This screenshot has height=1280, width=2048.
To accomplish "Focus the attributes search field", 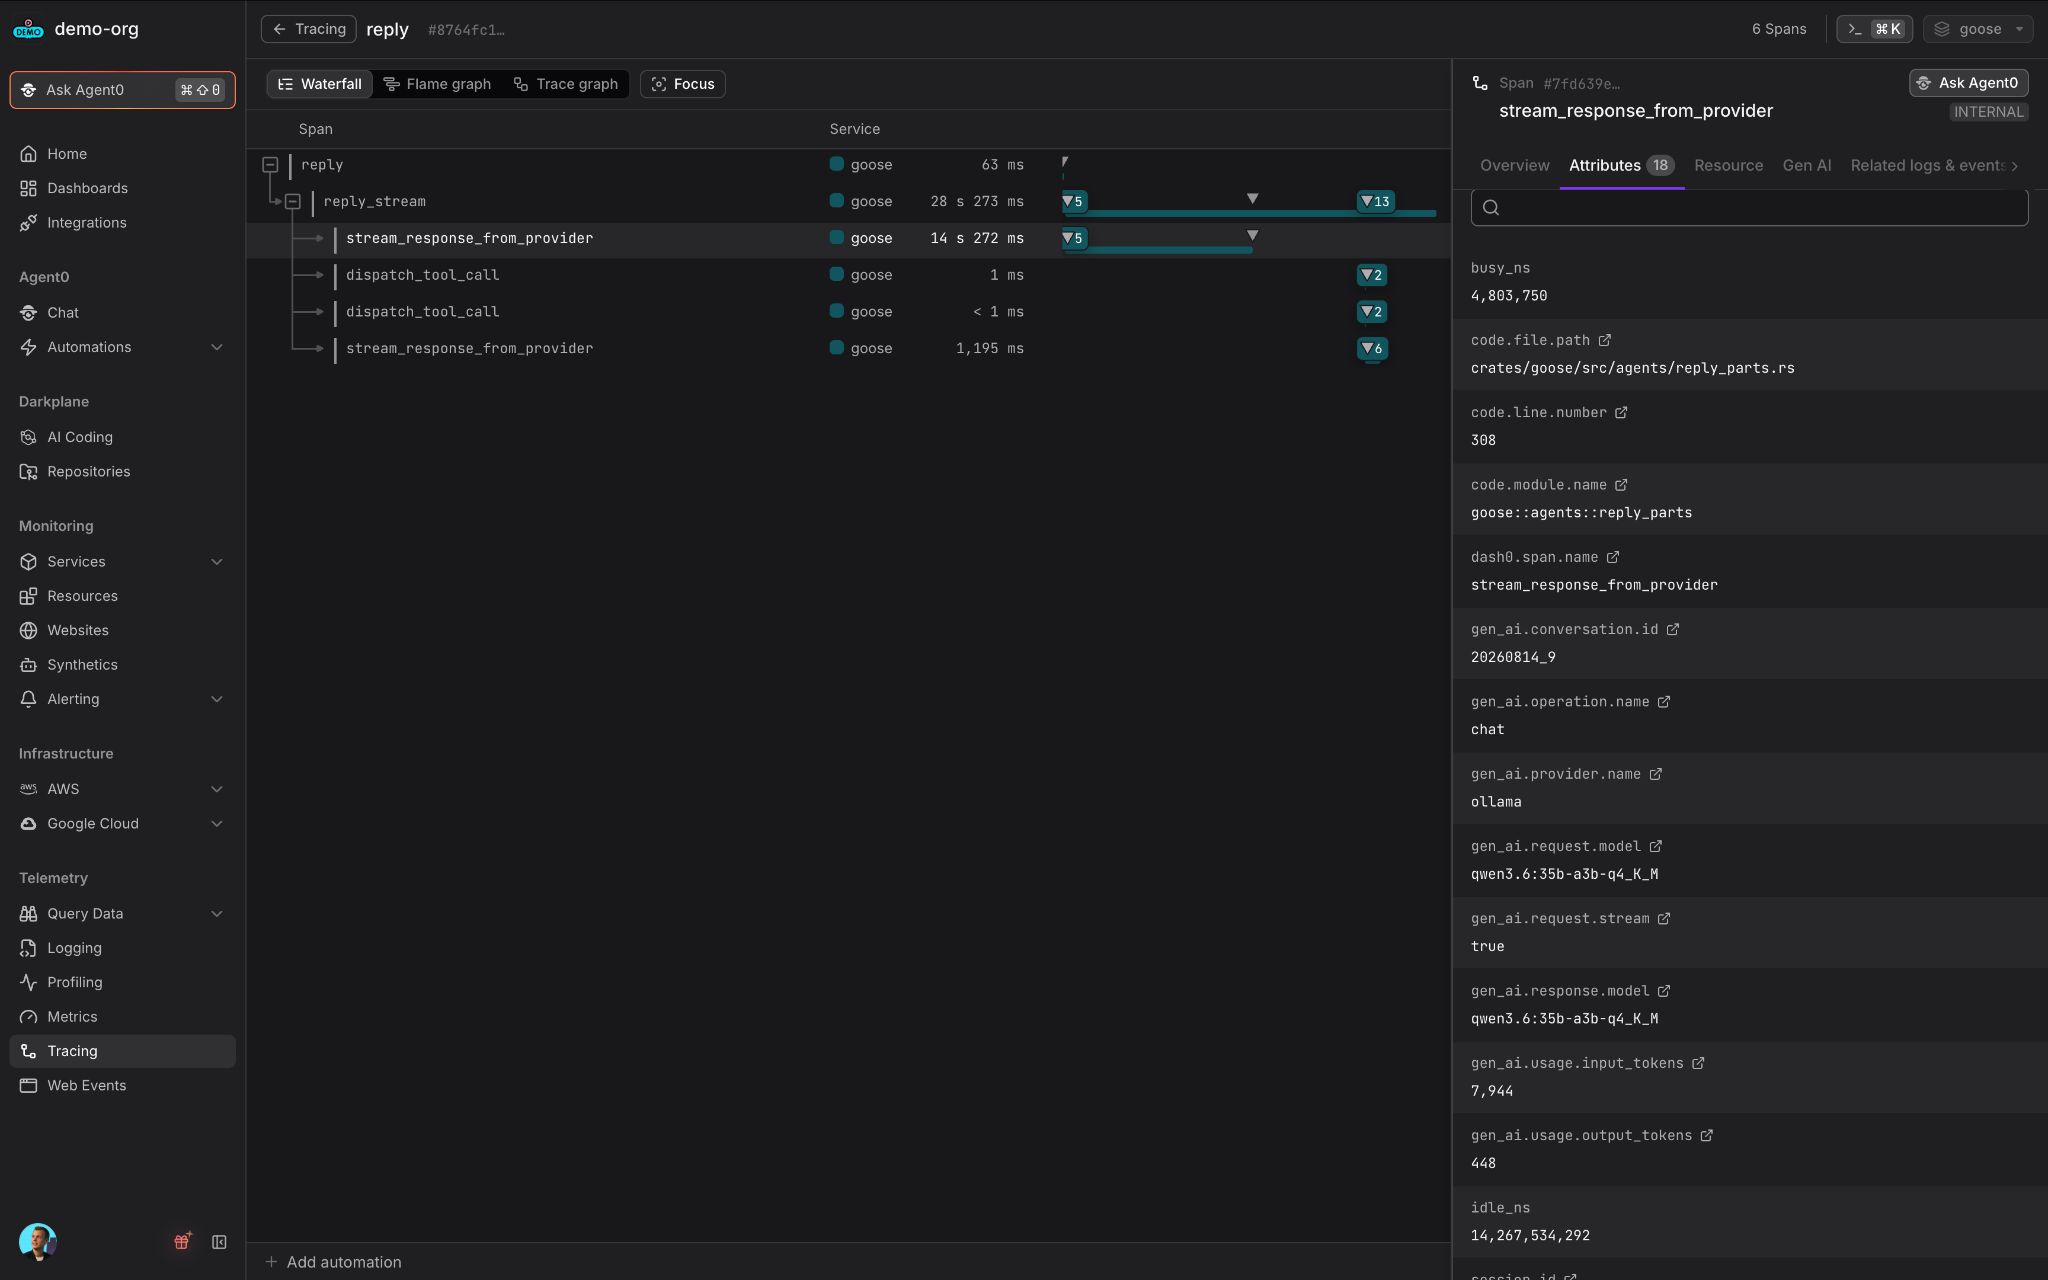I will 1749,208.
